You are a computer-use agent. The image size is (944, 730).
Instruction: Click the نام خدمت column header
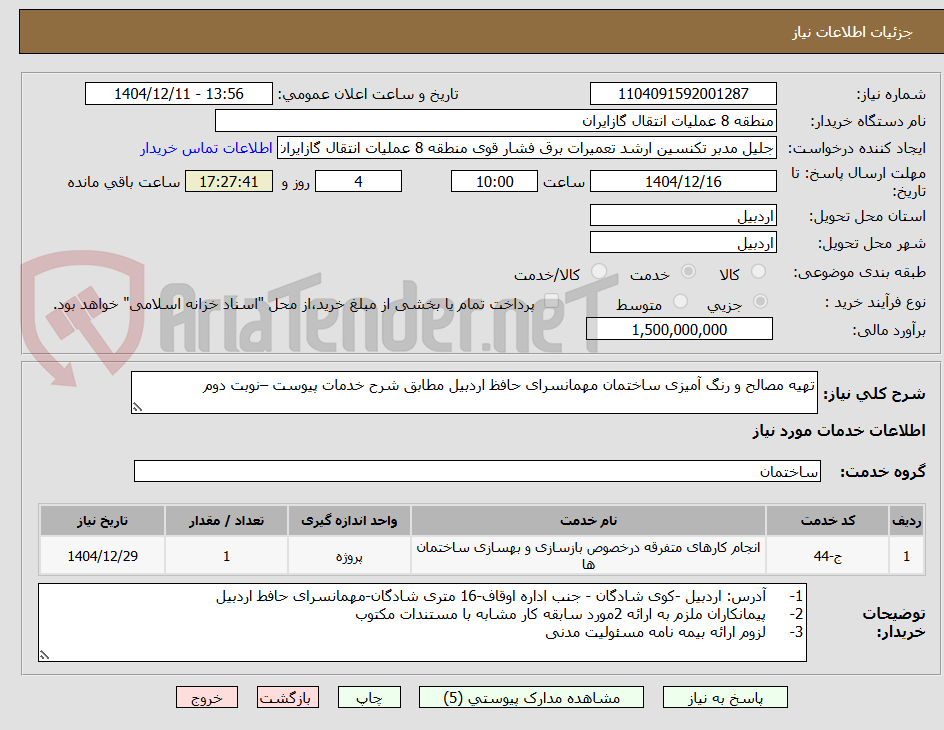pyautogui.click(x=588, y=521)
